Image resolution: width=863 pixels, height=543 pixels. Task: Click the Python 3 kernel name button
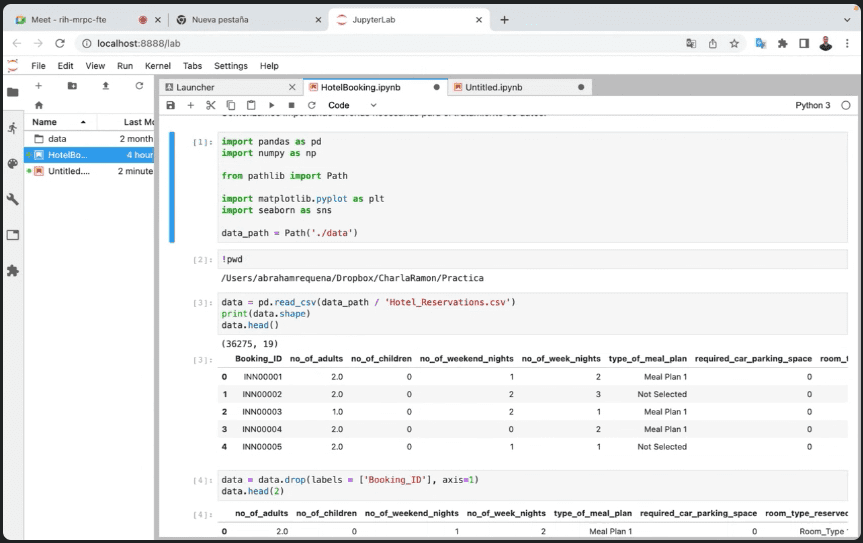pyautogui.click(x=812, y=105)
